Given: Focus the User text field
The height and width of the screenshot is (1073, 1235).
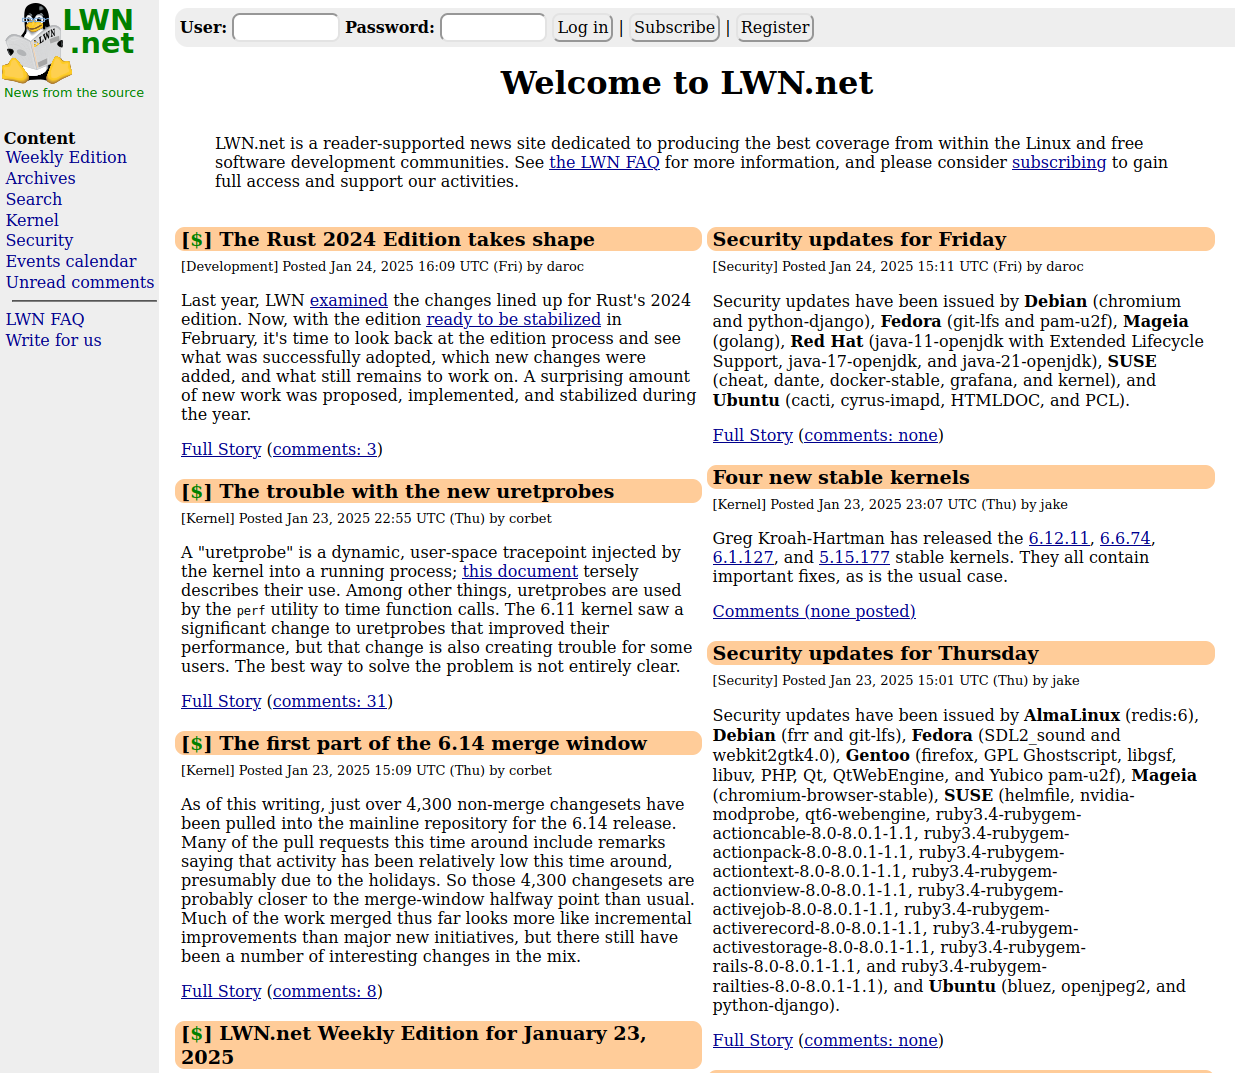Looking at the screenshot, I should click(285, 28).
